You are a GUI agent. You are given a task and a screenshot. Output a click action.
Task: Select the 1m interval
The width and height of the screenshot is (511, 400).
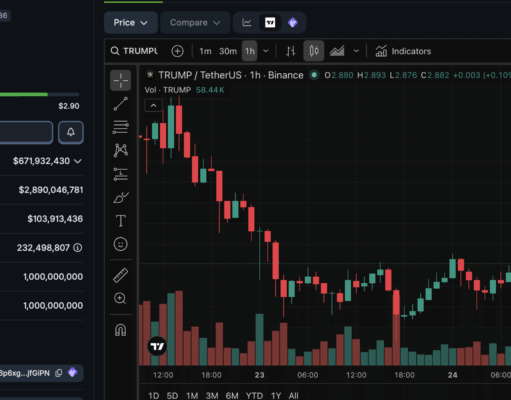[205, 51]
